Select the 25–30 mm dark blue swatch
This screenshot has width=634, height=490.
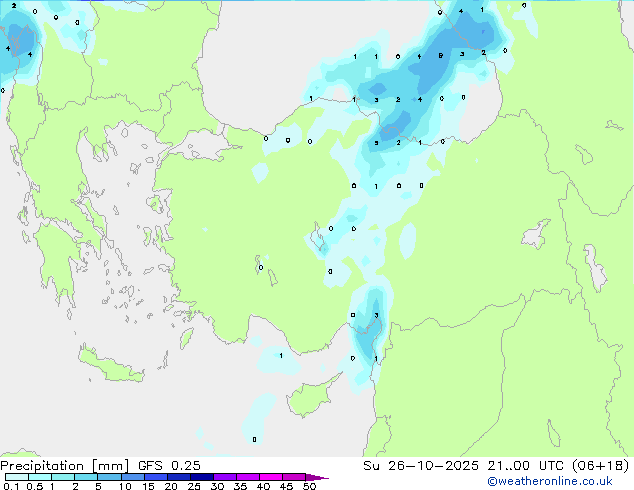[x=202, y=477]
